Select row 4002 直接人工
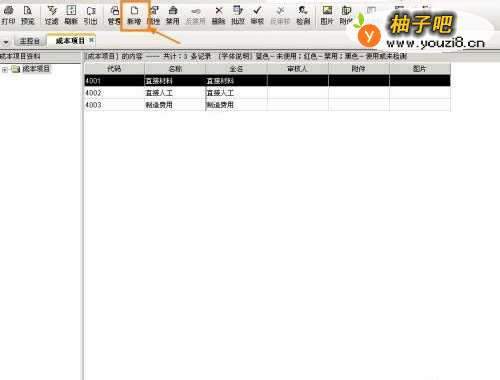This screenshot has width=500, height=380. pyautogui.click(x=267, y=93)
